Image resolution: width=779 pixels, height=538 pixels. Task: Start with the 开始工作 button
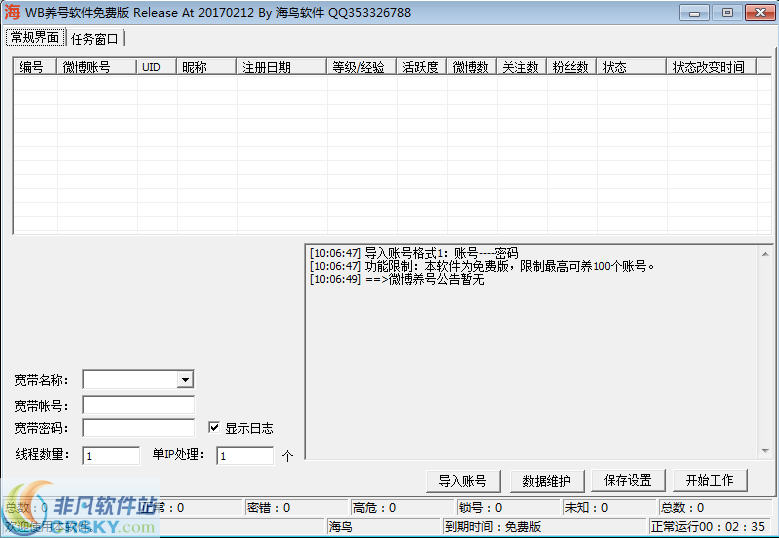(x=709, y=480)
